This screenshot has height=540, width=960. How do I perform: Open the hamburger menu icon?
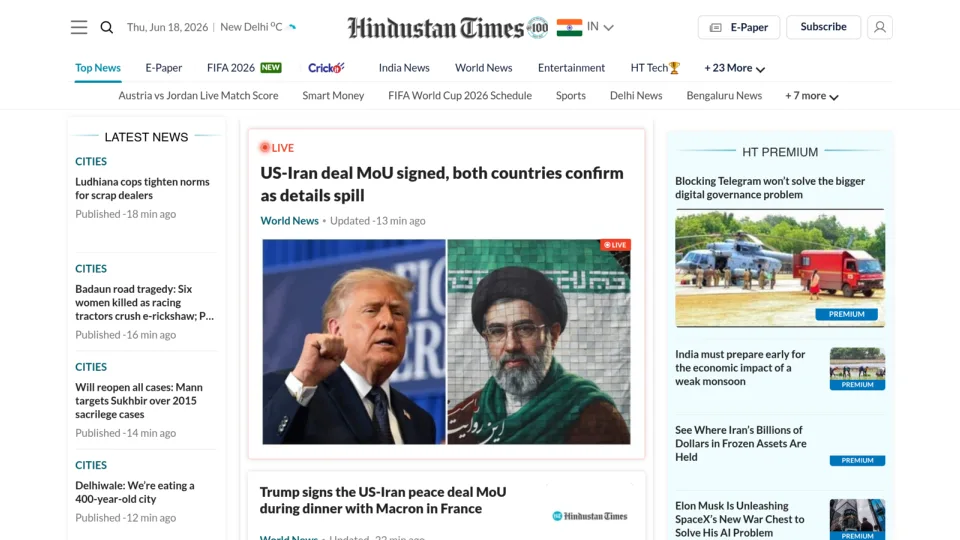pyautogui.click(x=79, y=27)
